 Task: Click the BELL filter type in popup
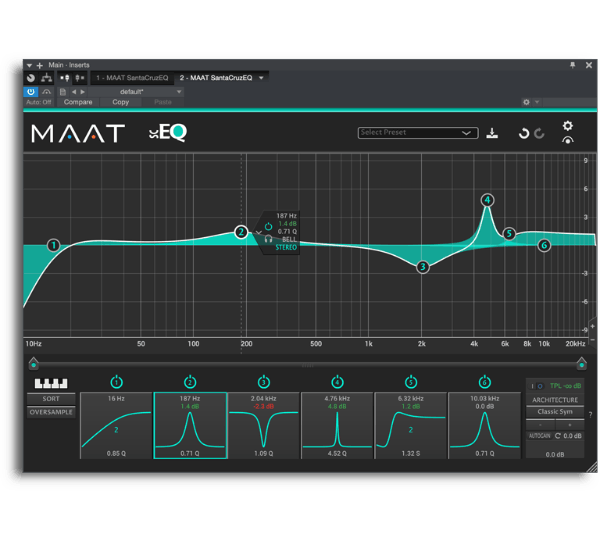pyautogui.click(x=289, y=240)
